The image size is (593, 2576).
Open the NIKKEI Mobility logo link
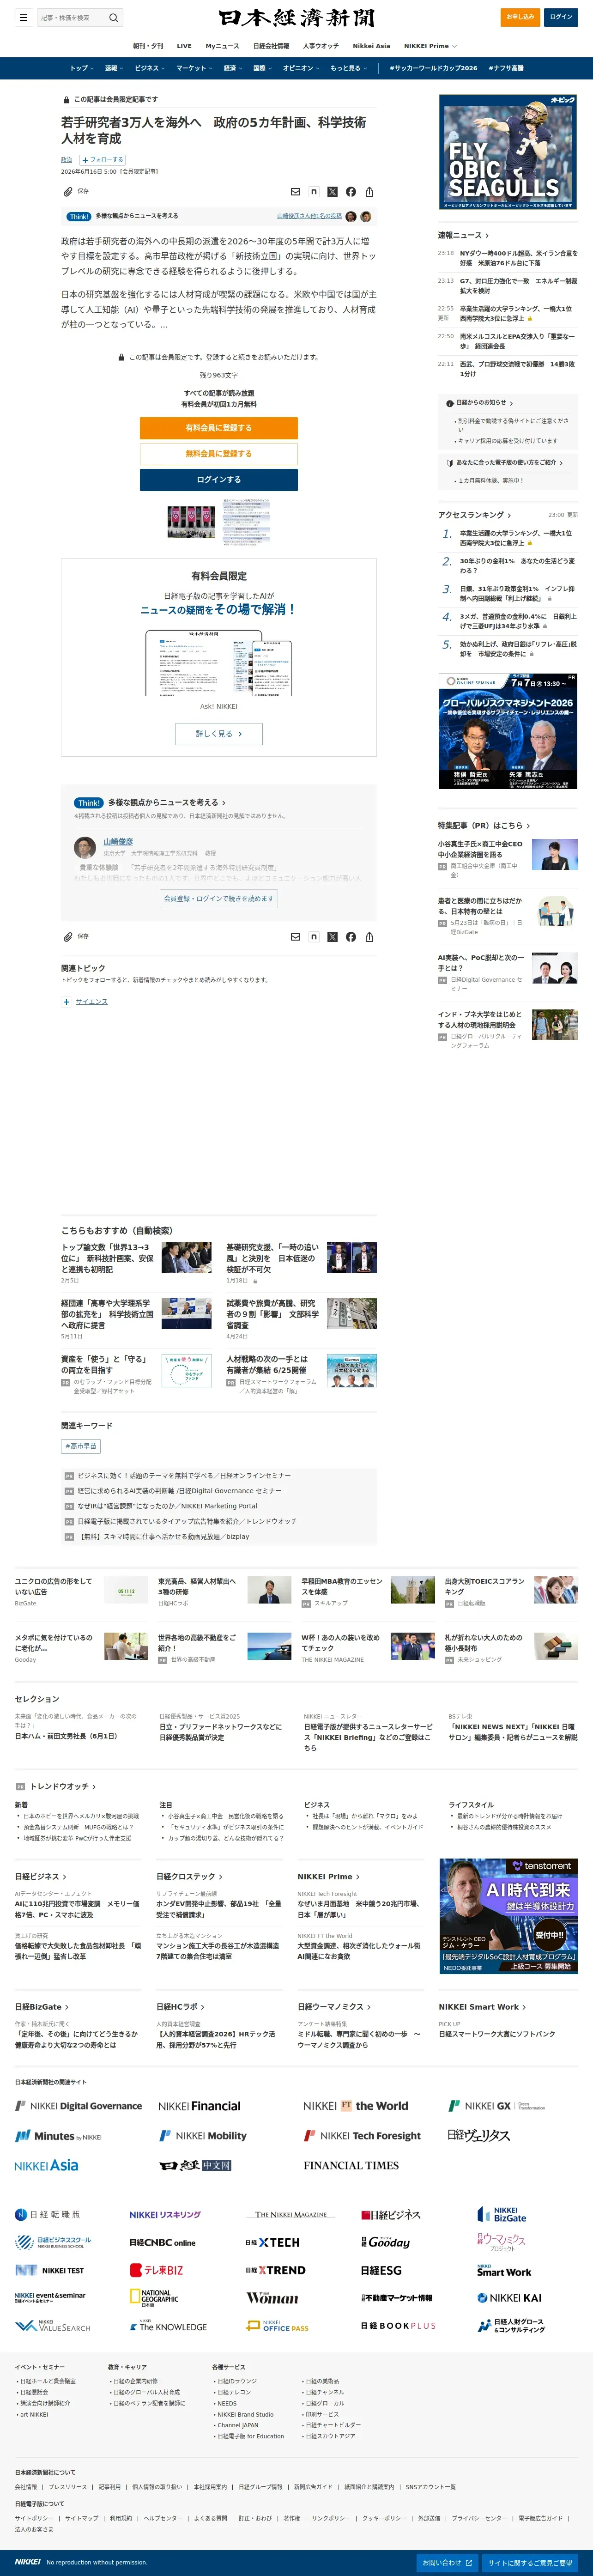click(203, 2135)
